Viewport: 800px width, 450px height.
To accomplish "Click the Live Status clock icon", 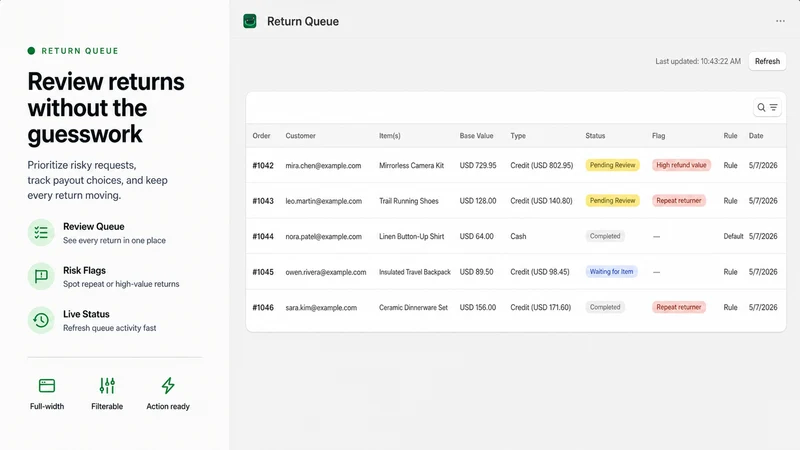I will (x=41, y=320).
